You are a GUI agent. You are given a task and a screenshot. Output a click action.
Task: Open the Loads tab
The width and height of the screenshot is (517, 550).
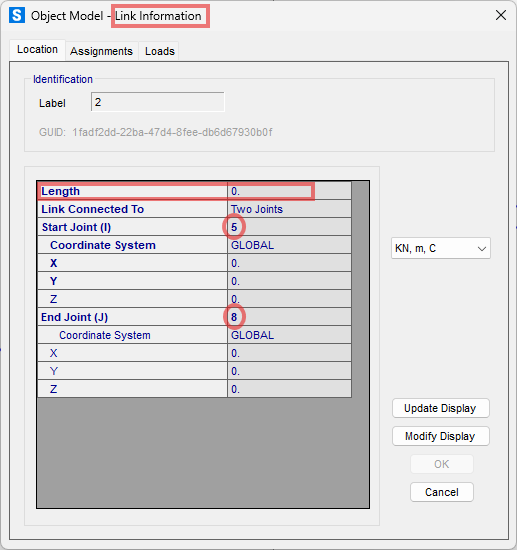tap(160, 51)
